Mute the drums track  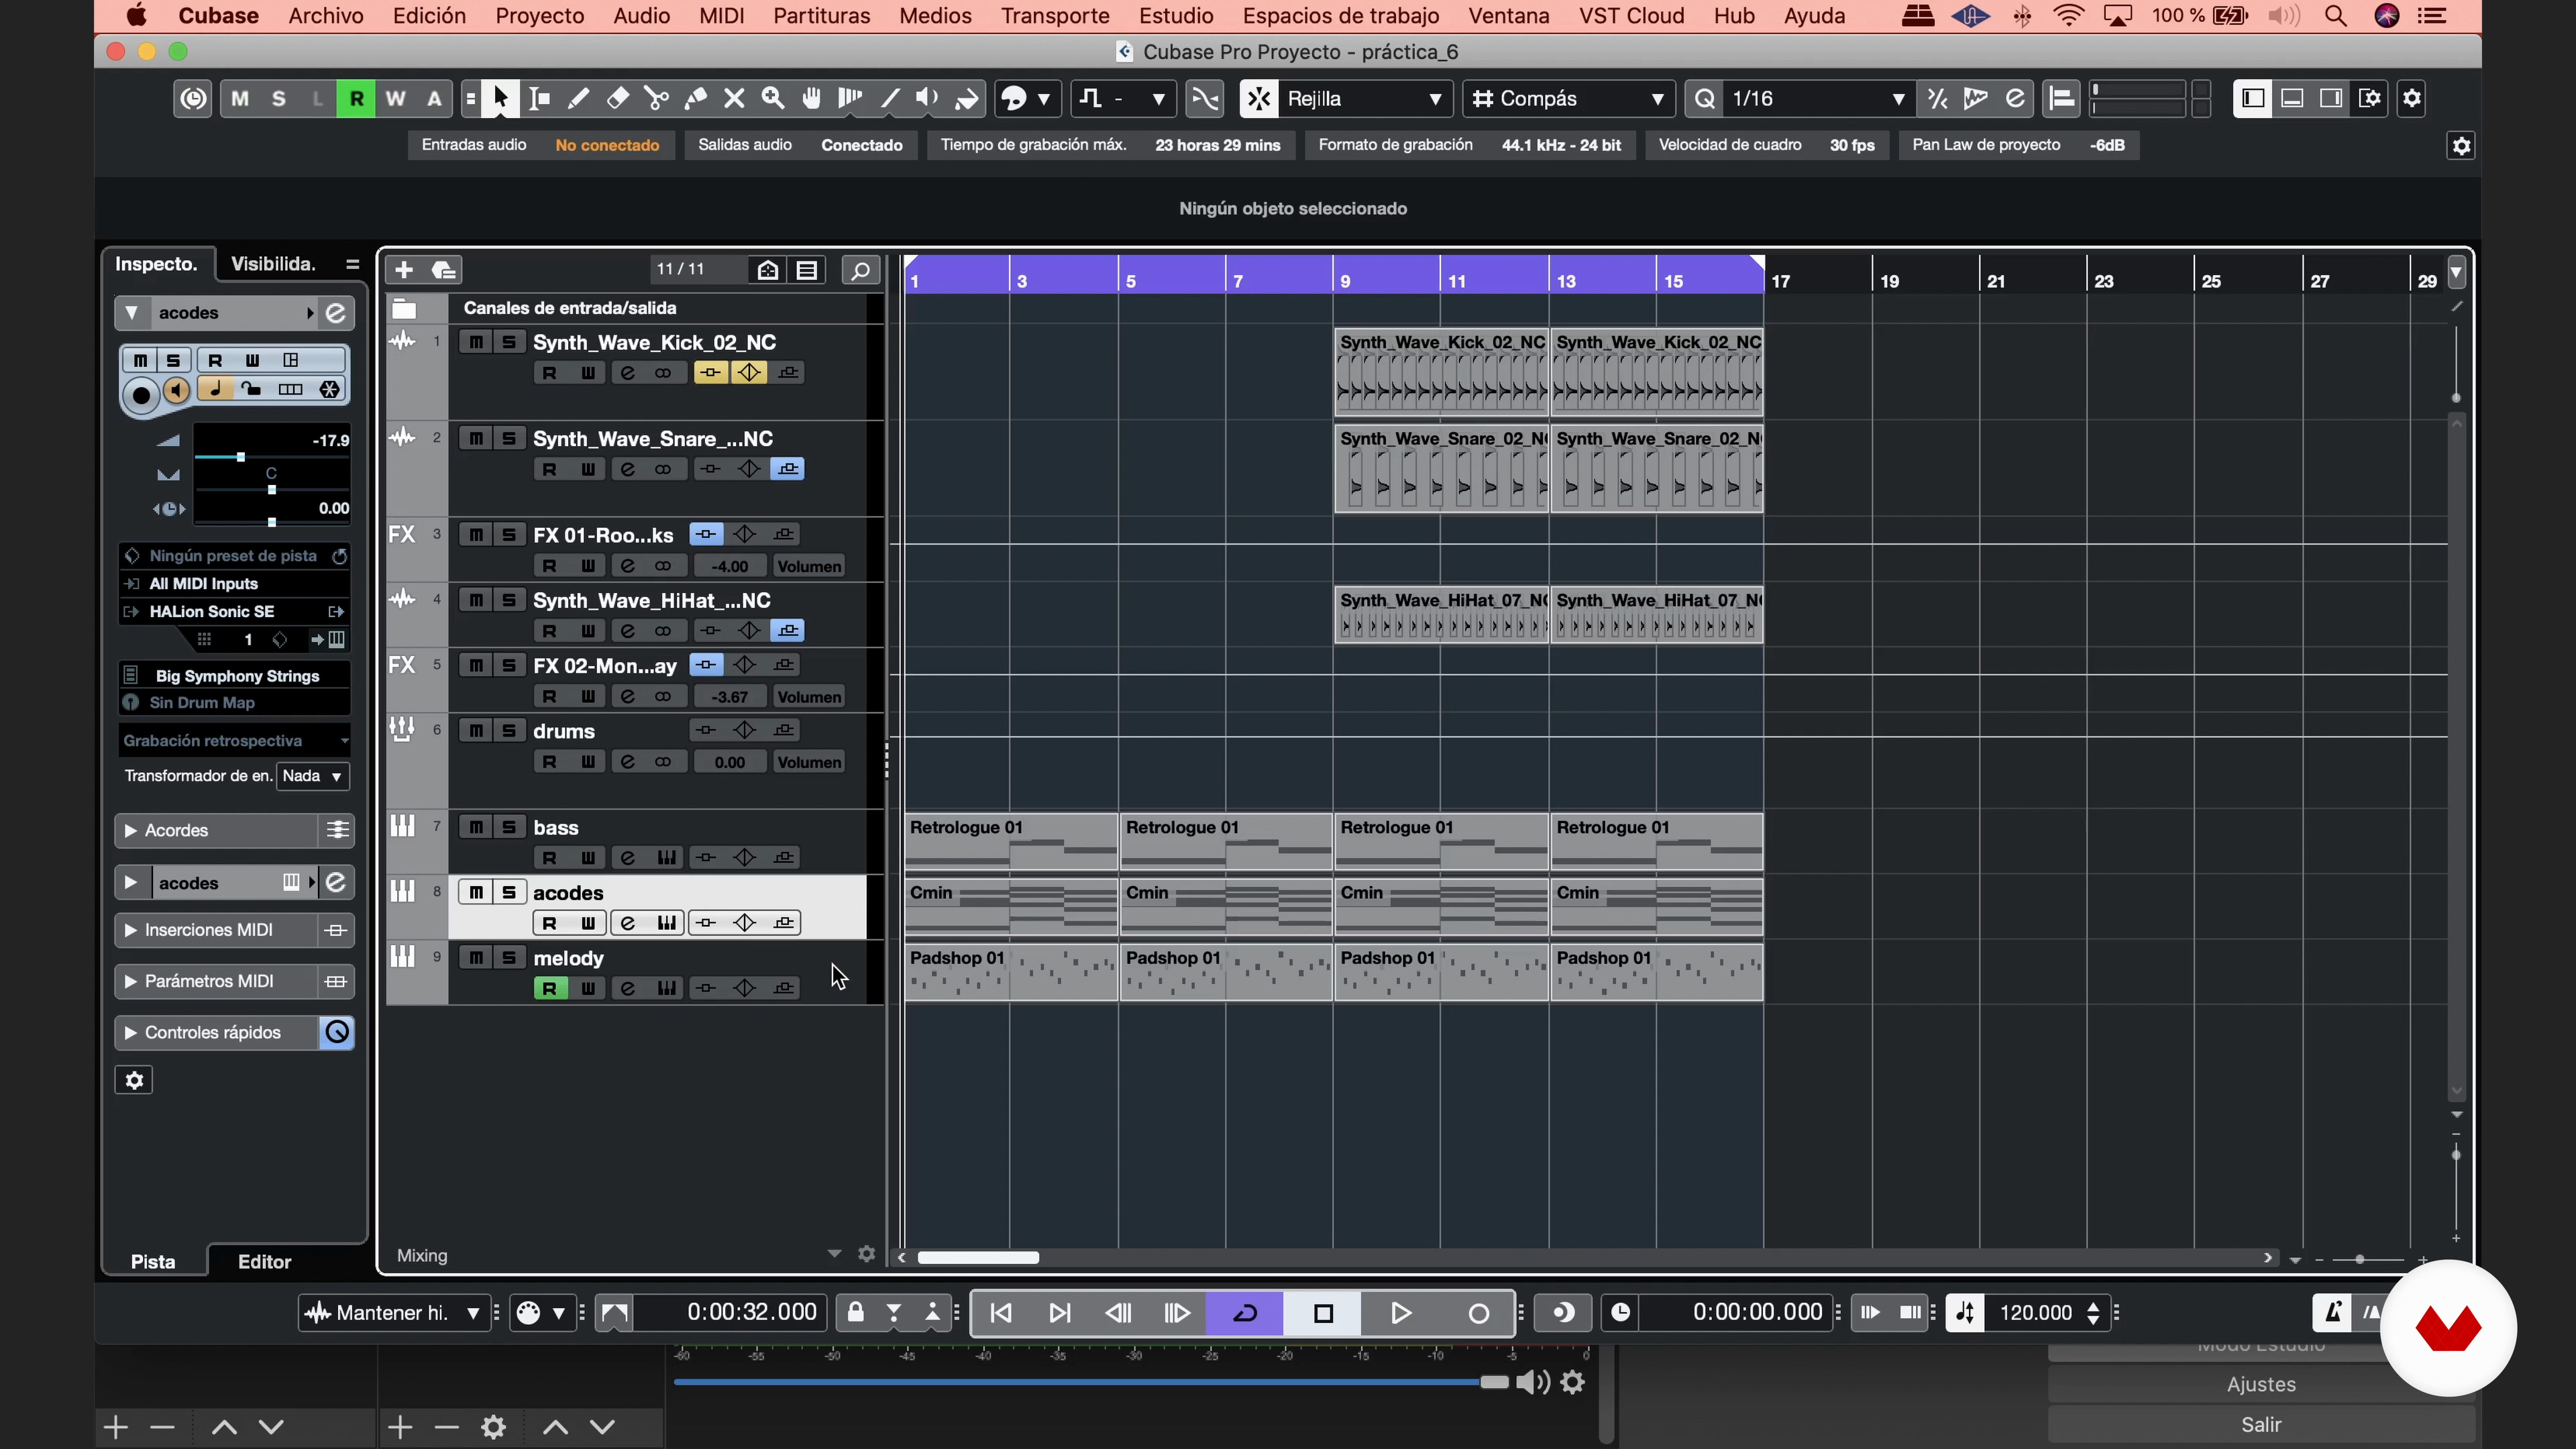coord(476,731)
